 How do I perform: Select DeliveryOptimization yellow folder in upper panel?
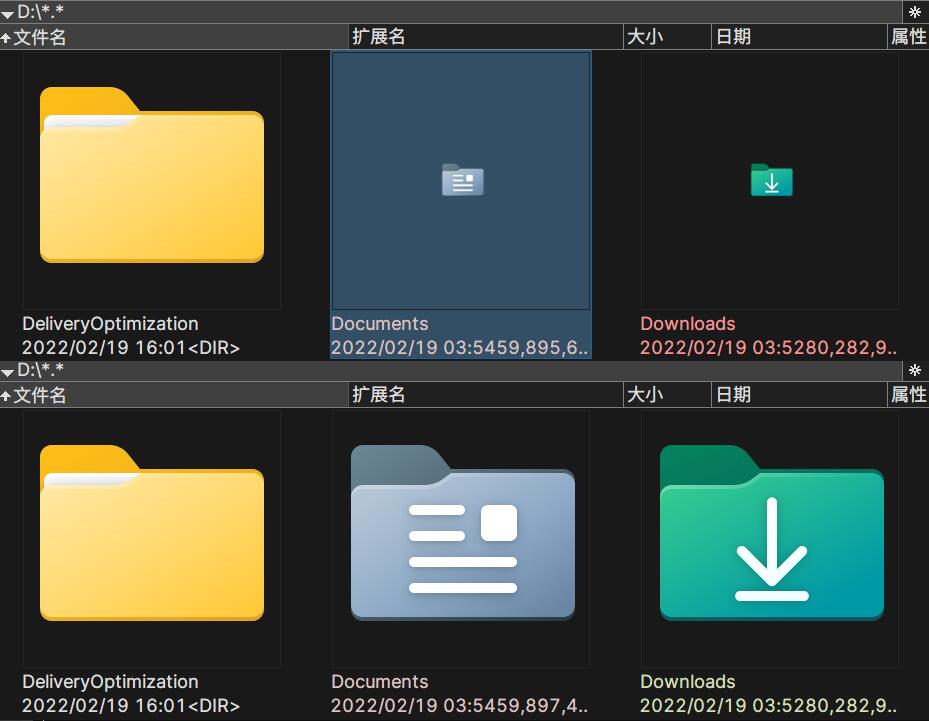point(152,176)
